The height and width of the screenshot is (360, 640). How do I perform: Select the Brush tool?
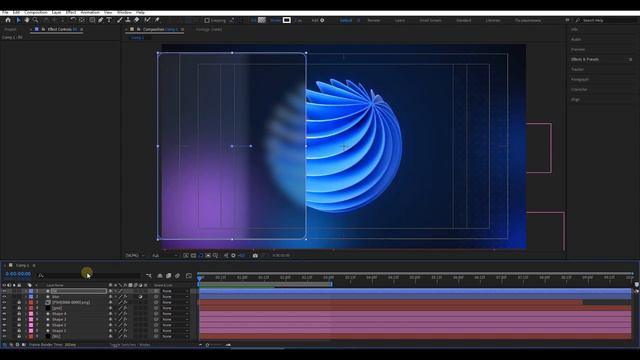120,20
